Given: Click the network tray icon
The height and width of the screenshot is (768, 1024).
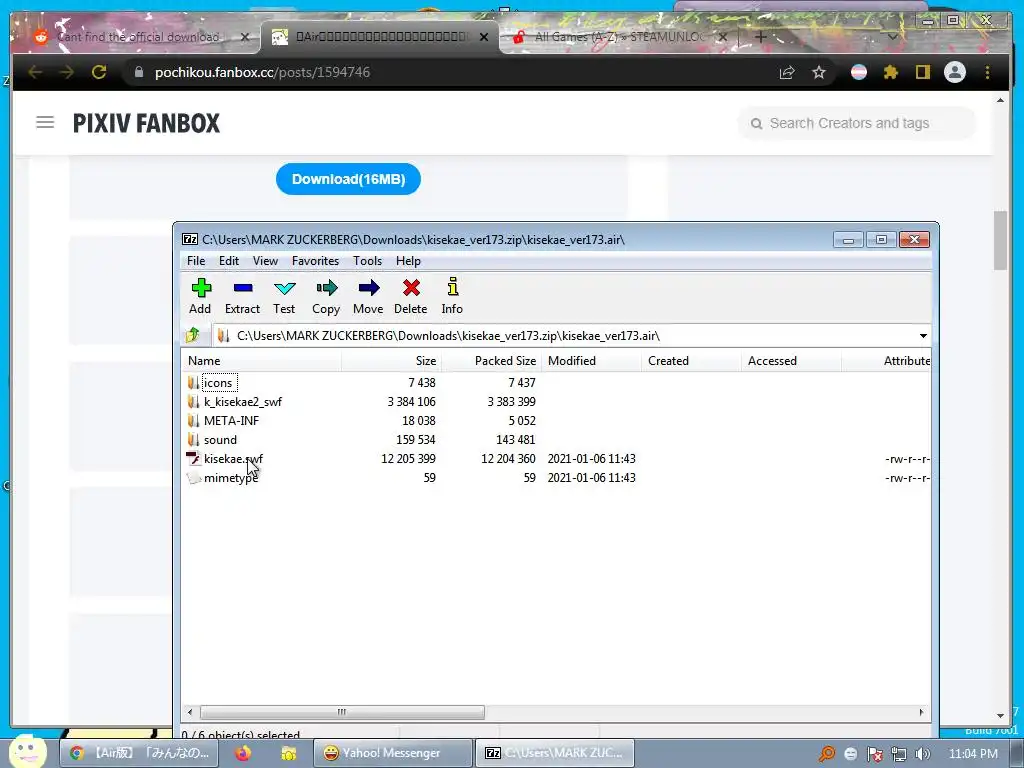Looking at the screenshot, I should [899, 754].
